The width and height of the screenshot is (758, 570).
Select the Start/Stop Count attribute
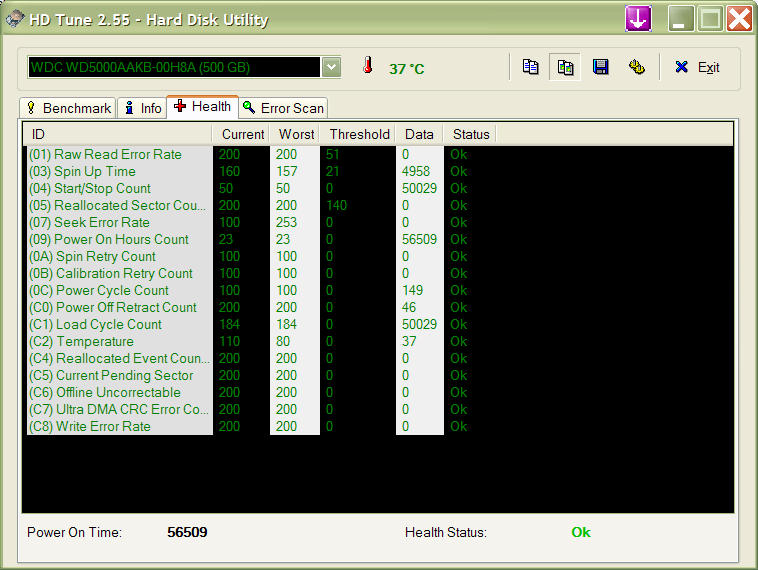(x=89, y=188)
